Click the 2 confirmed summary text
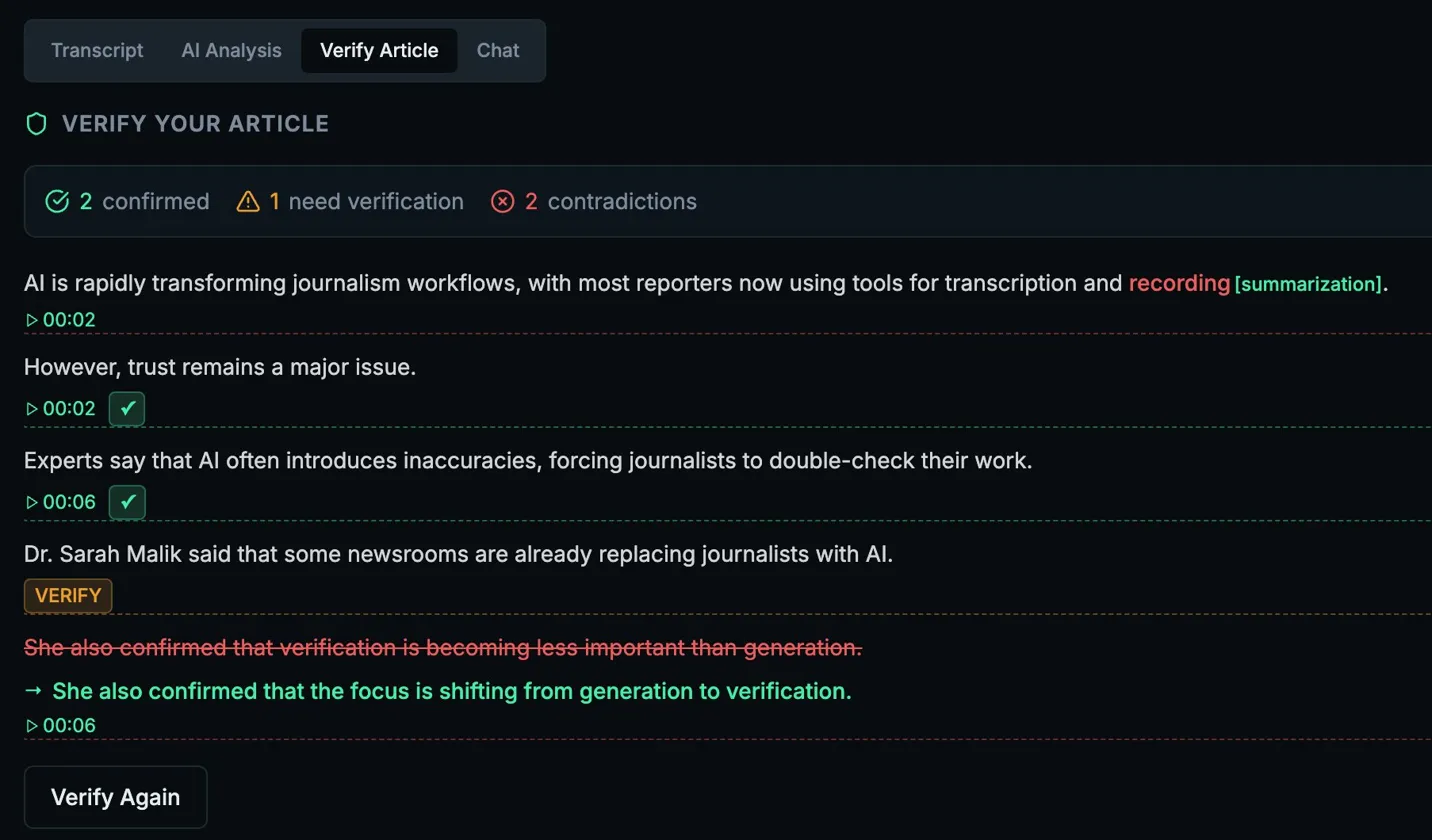This screenshot has width=1432, height=840. point(144,201)
